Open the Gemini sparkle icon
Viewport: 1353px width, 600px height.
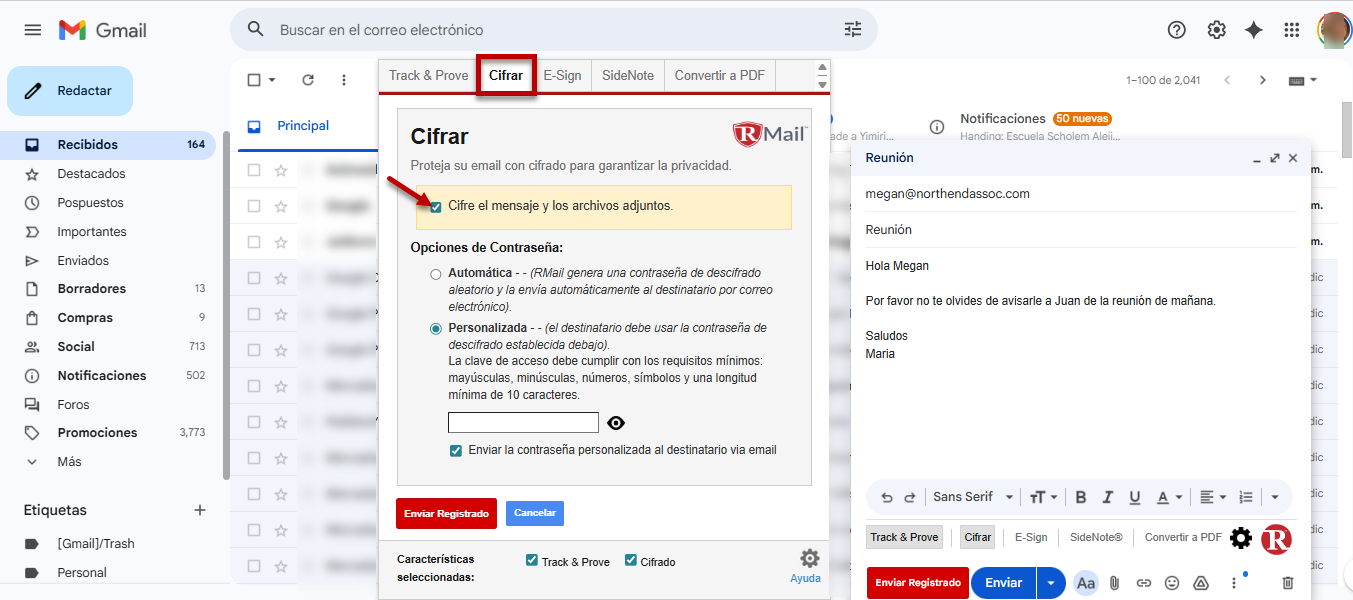(1254, 30)
